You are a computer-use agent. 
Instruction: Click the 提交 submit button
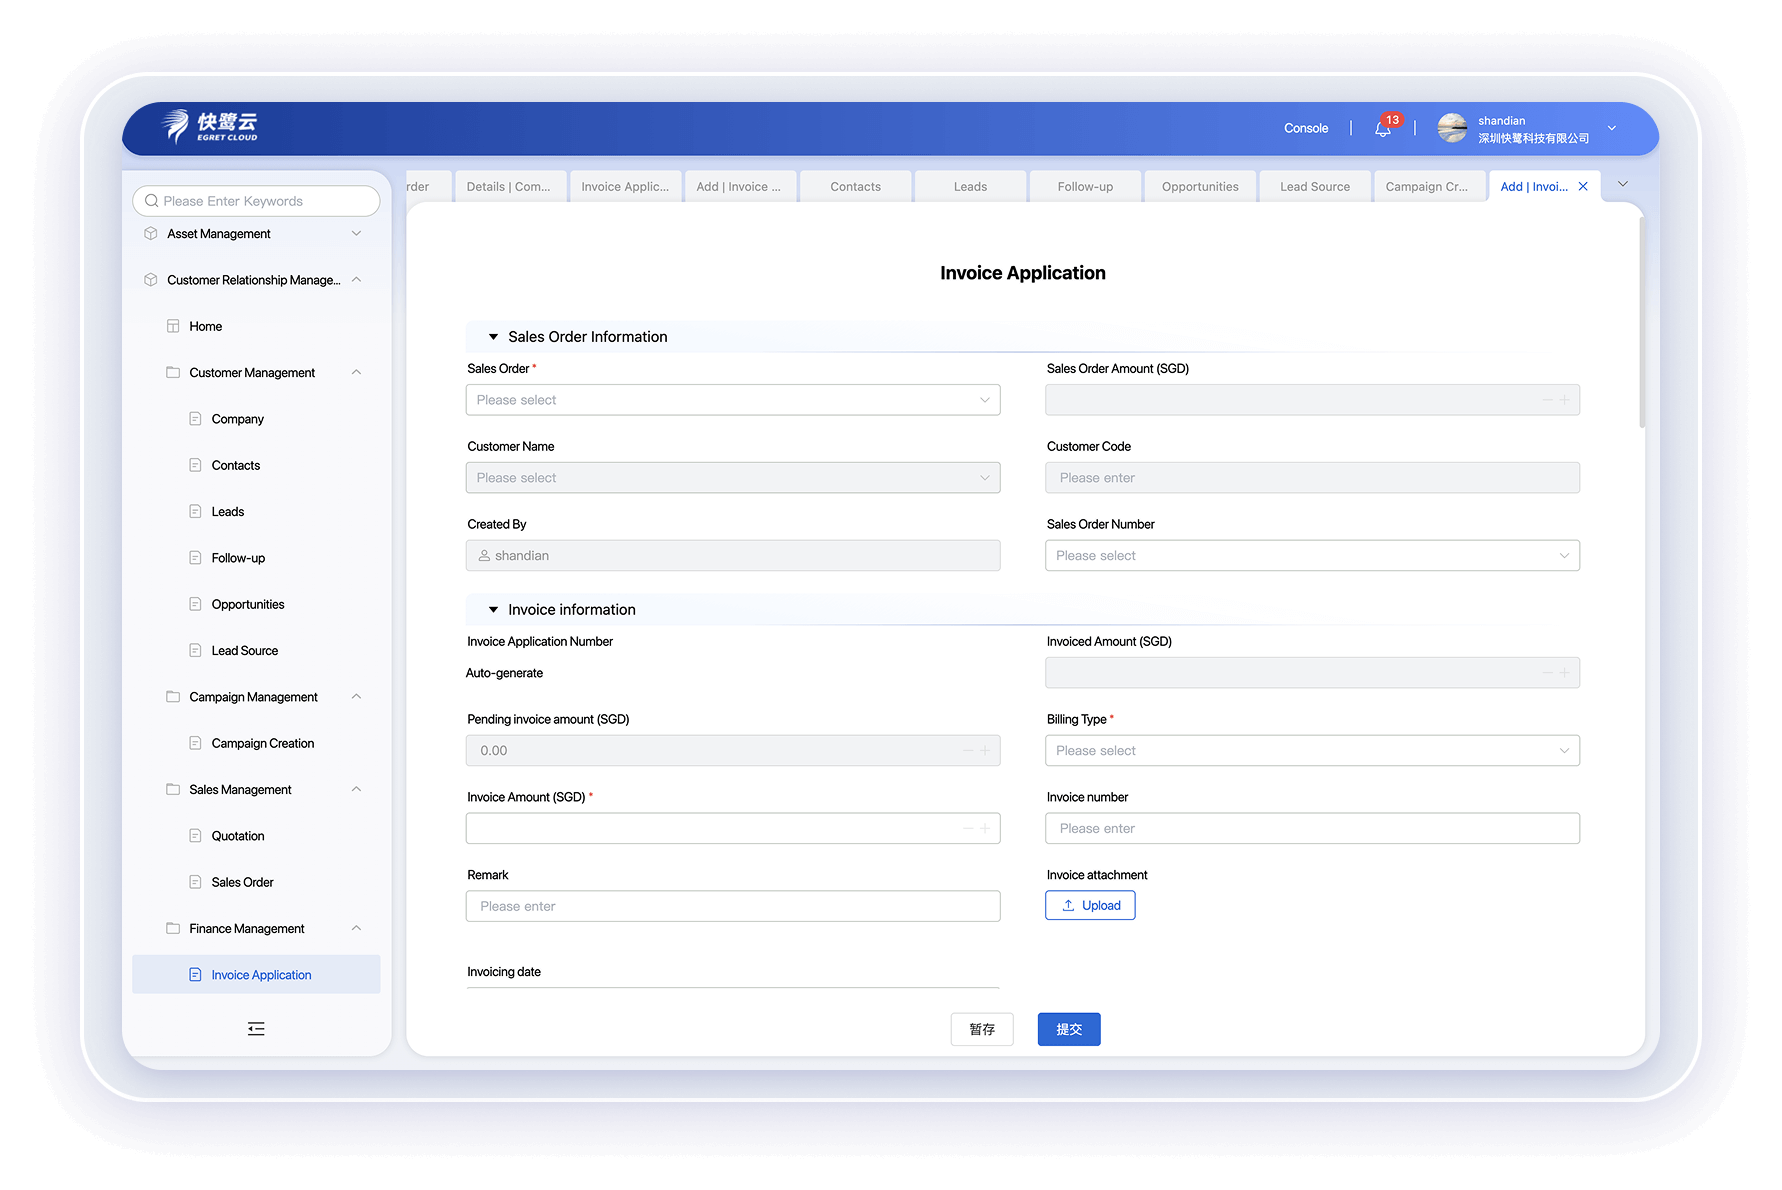click(x=1068, y=1029)
